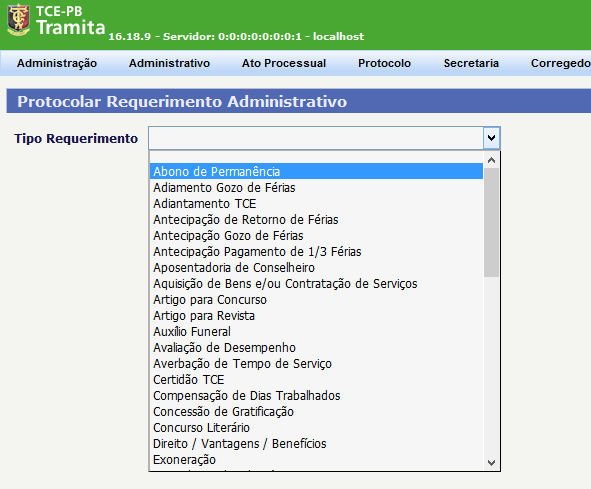Choose Concurso Literário from list
The width and height of the screenshot is (591, 489).
pyautogui.click(x=316, y=428)
